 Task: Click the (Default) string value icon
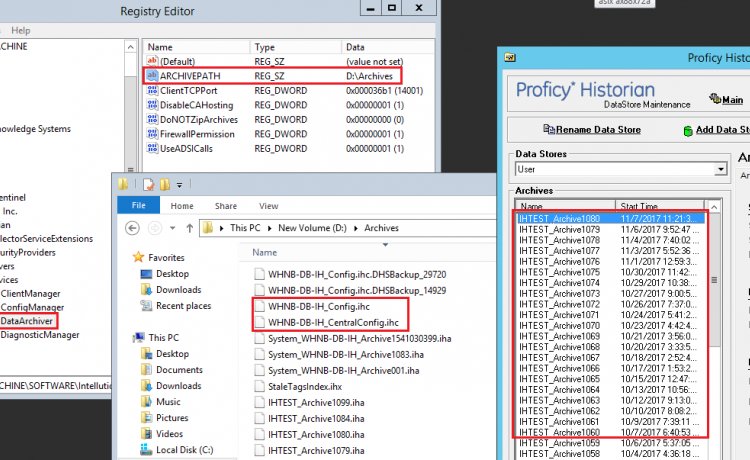coord(152,61)
